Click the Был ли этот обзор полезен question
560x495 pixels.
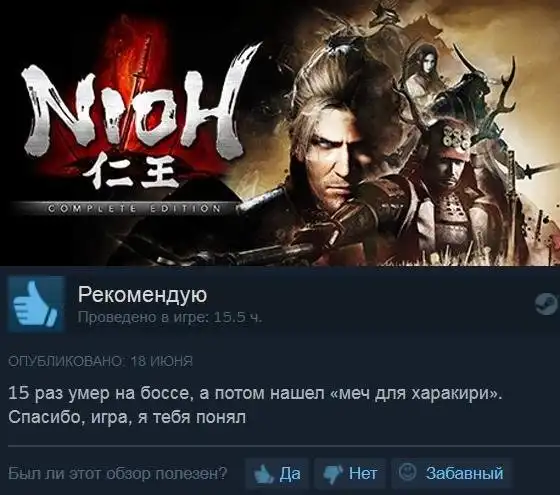(x=118, y=474)
